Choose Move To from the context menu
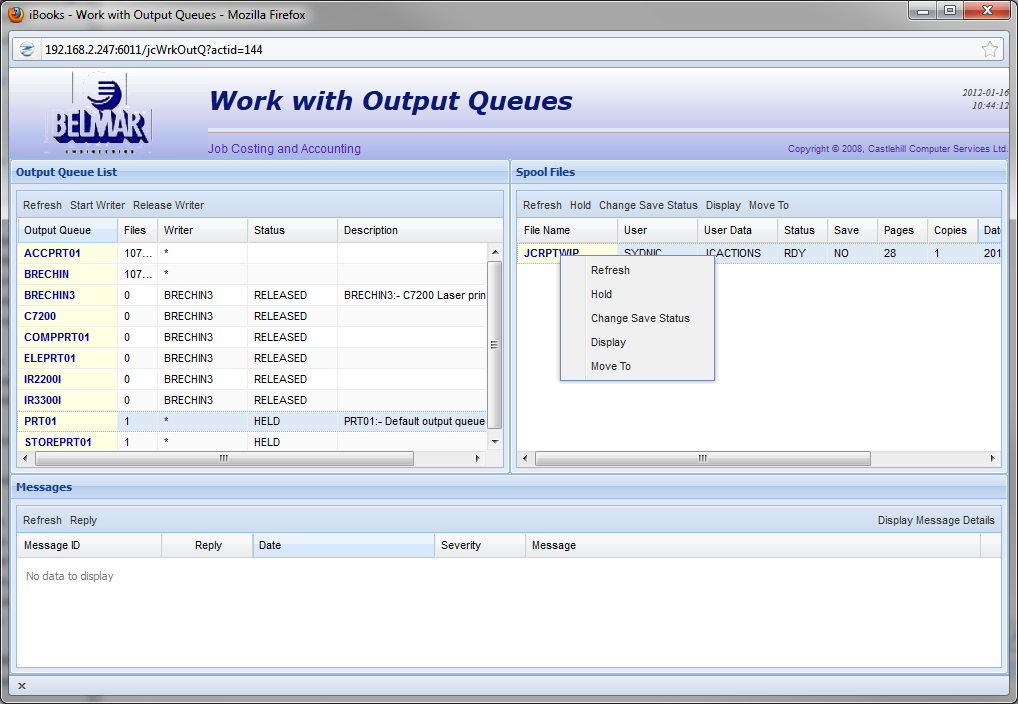 (x=638, y=366)
